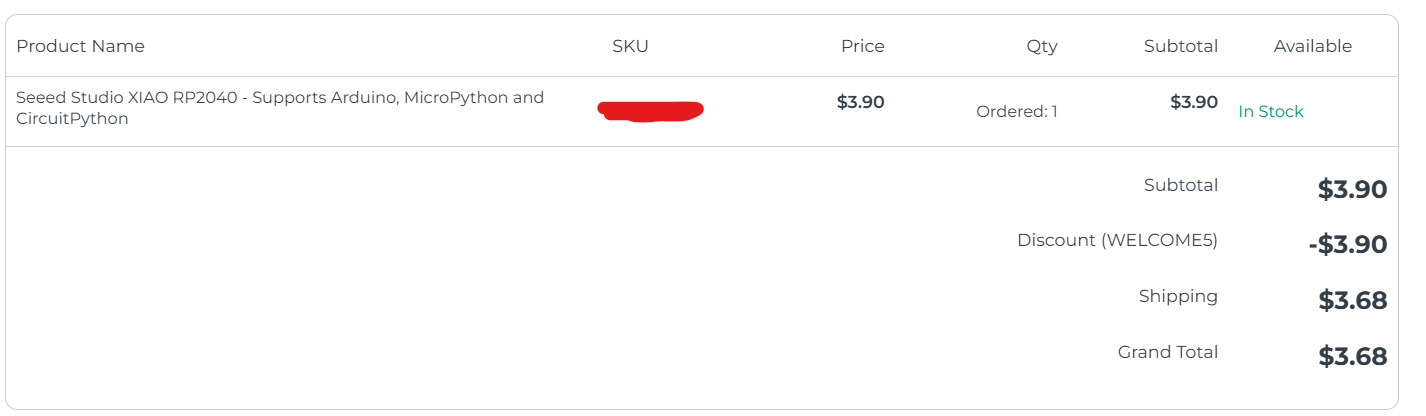Click the SKU column header

click(630, 46)
